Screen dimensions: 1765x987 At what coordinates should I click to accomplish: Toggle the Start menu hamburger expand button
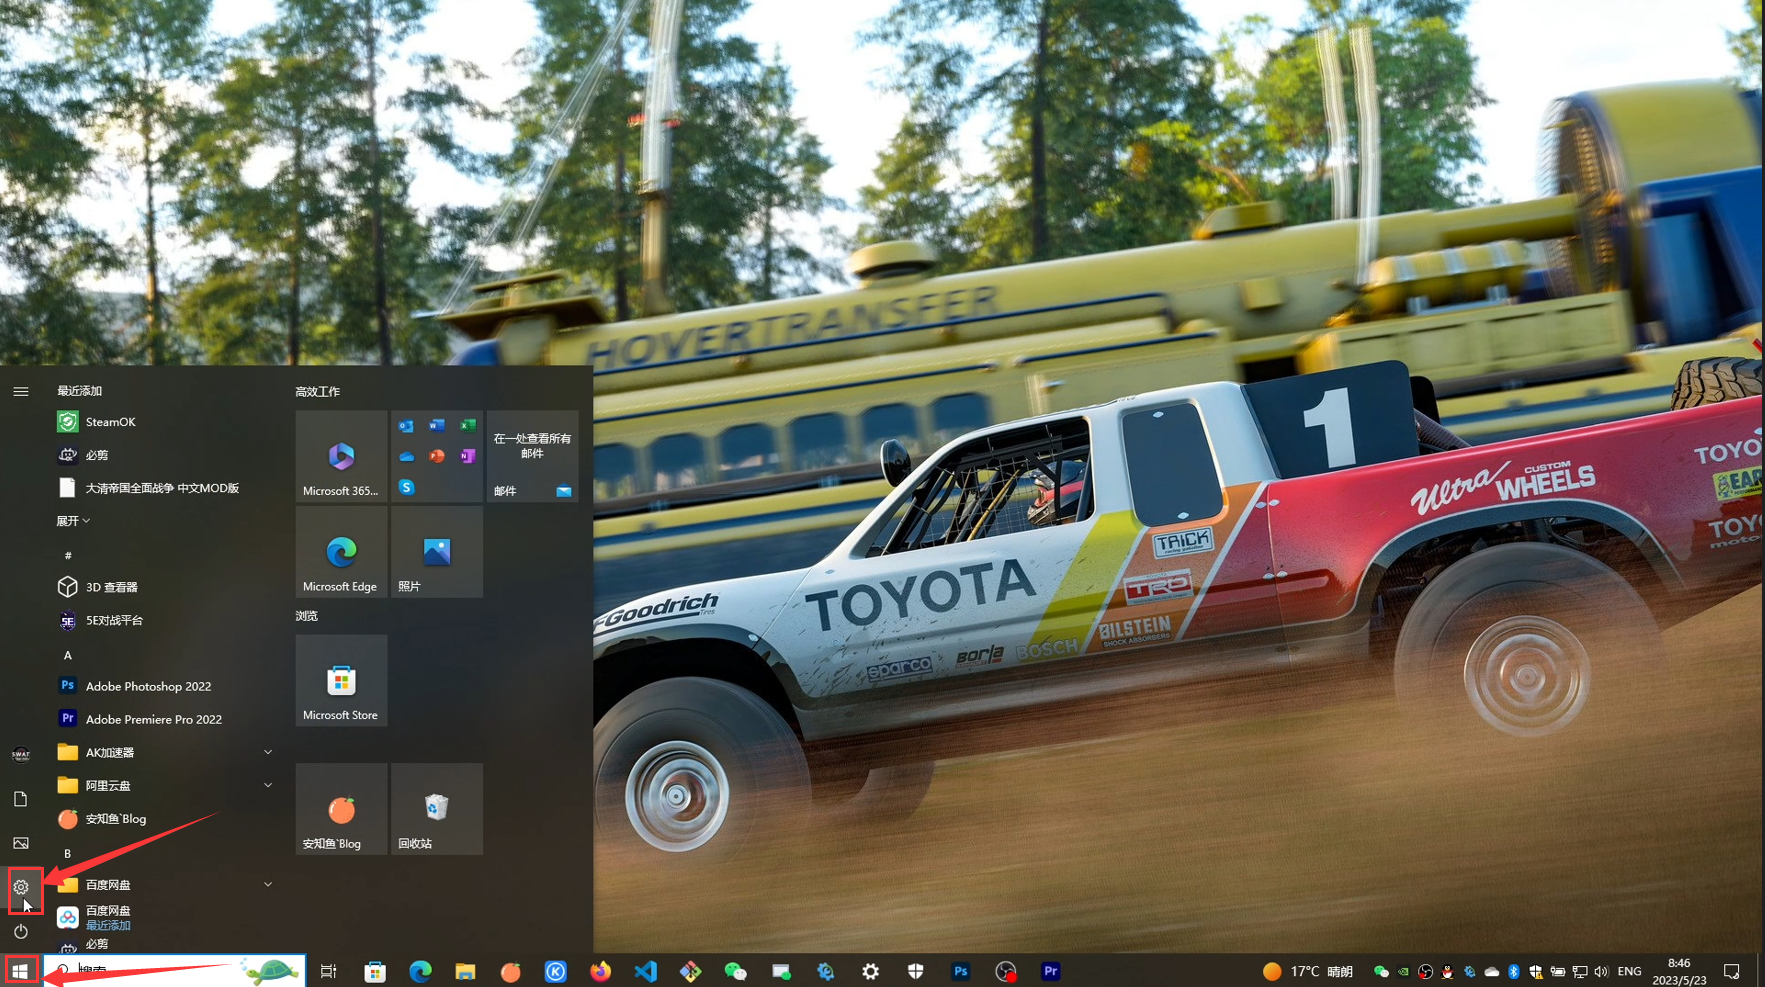pyautogui.click(x=21, y=392)
